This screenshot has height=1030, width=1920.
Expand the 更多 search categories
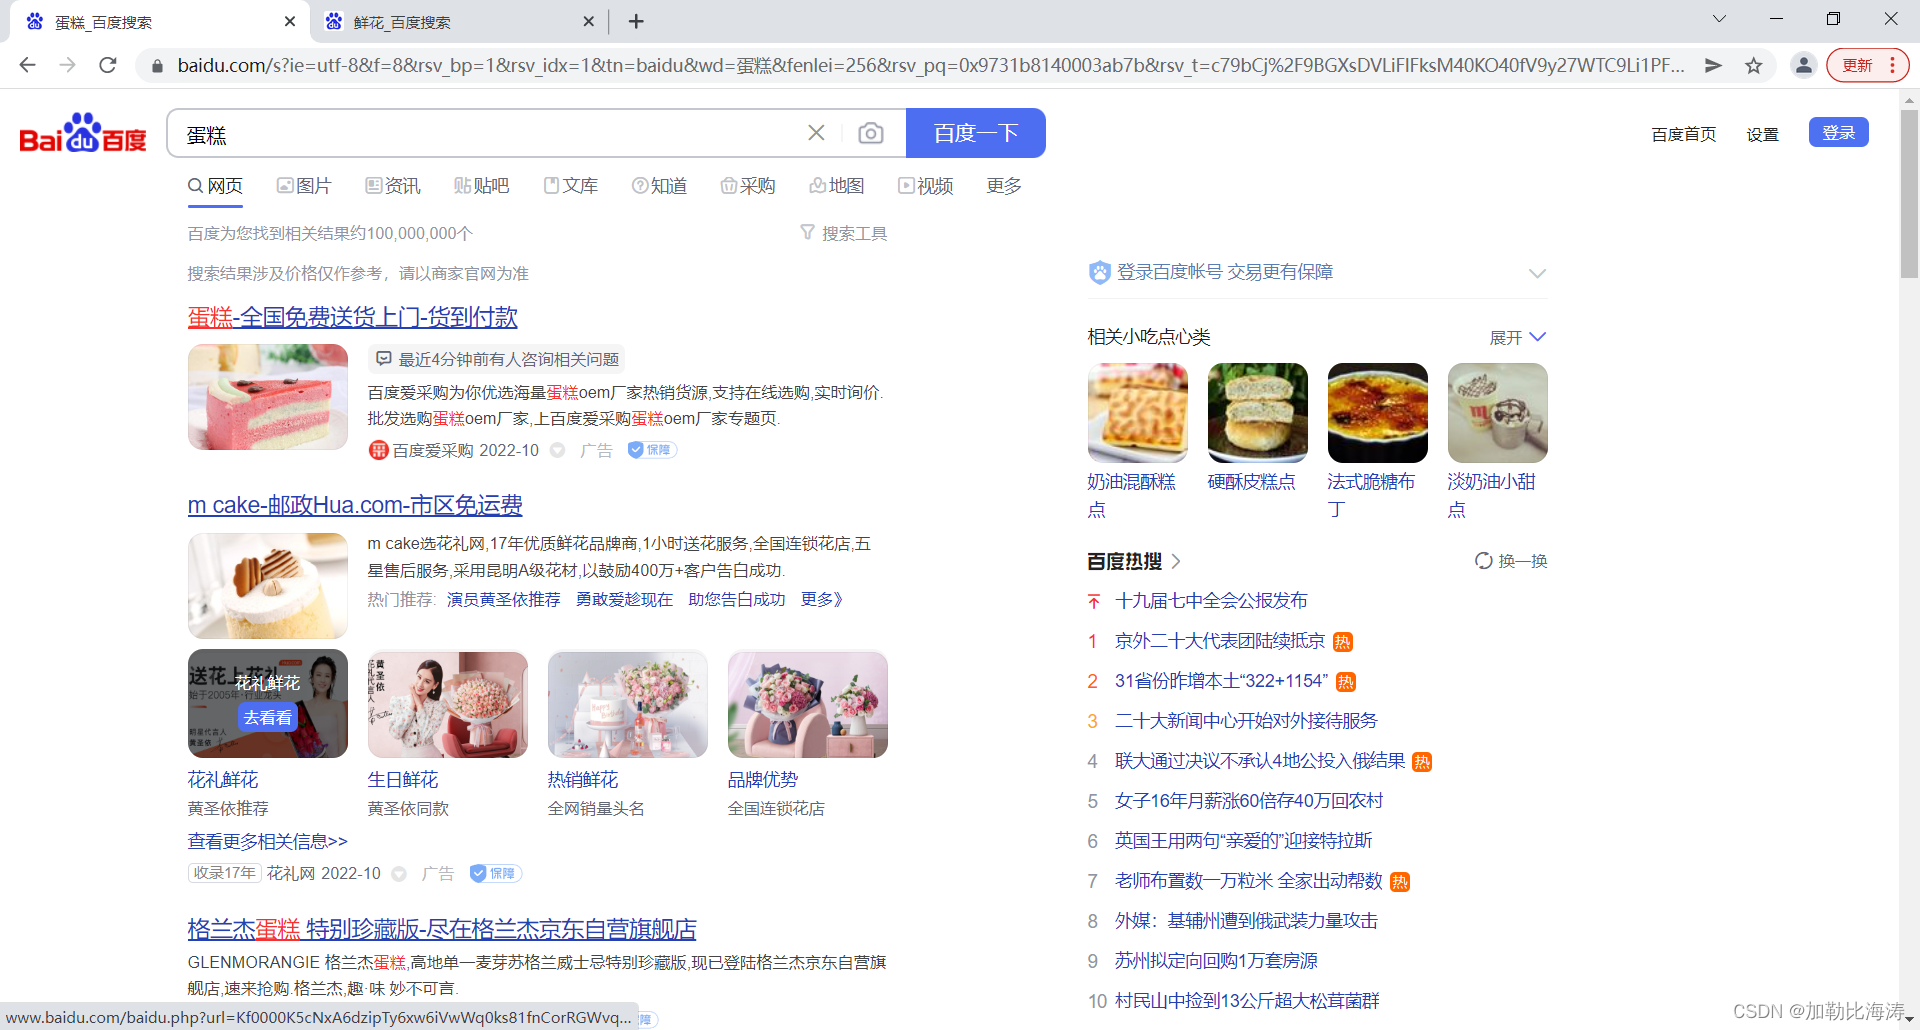coord(1003,186)
